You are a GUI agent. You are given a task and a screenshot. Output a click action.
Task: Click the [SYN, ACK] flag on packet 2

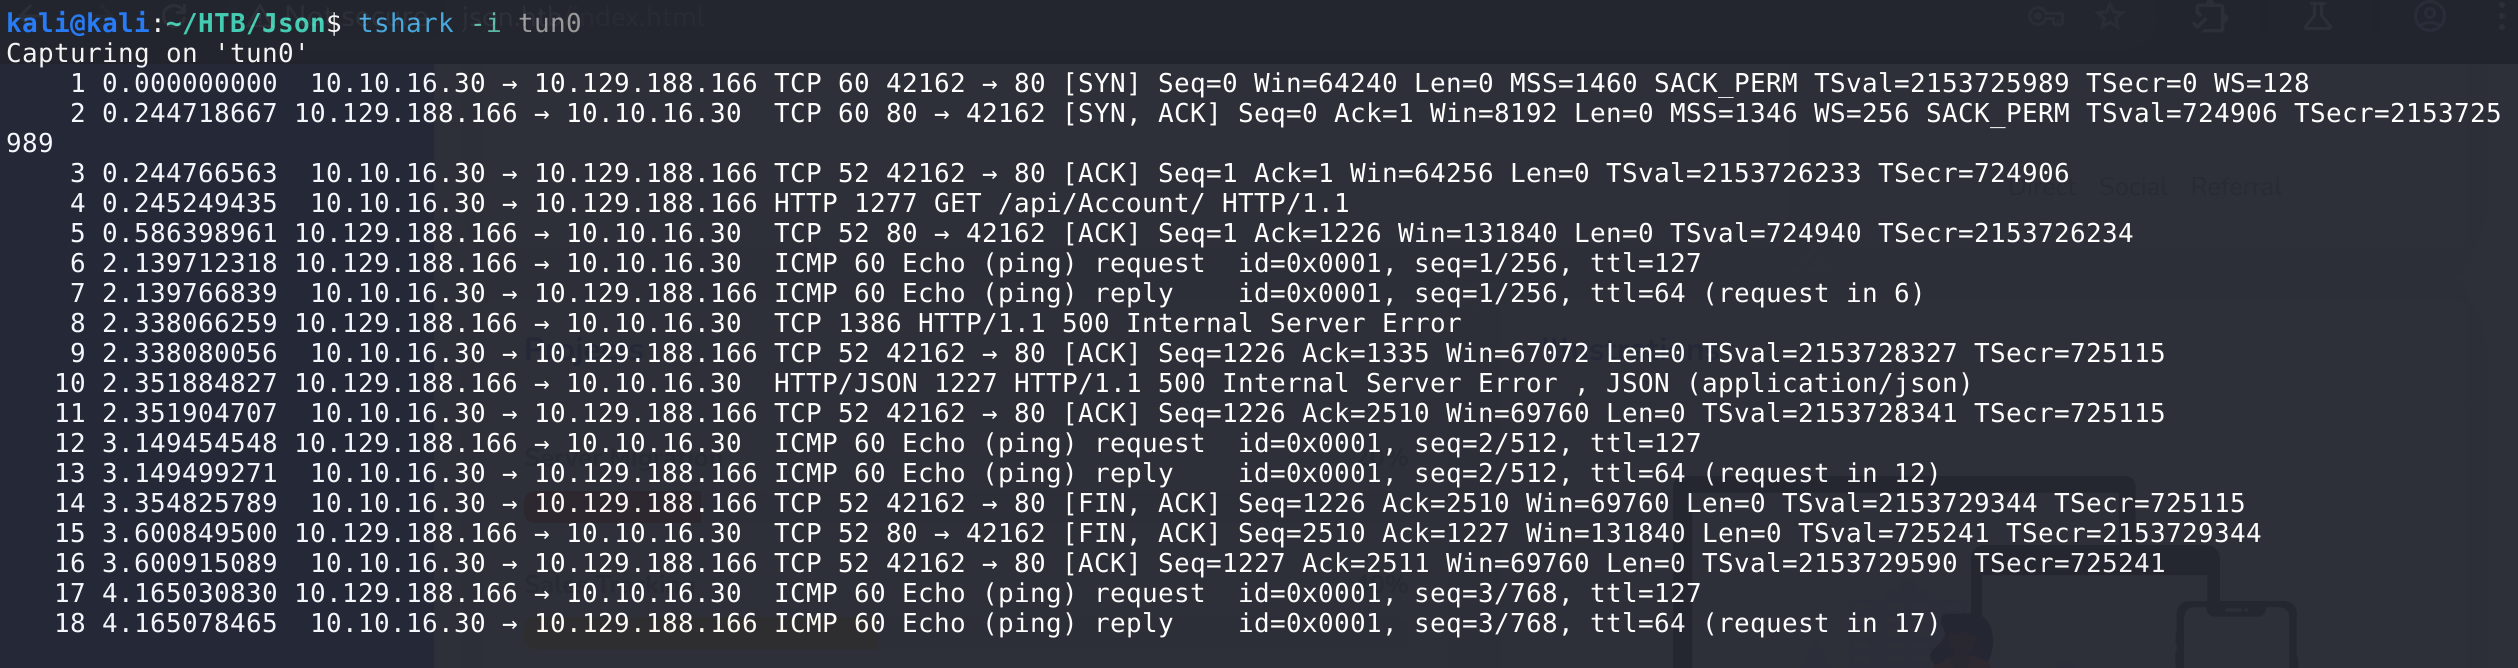click(x=1141, y=114)
